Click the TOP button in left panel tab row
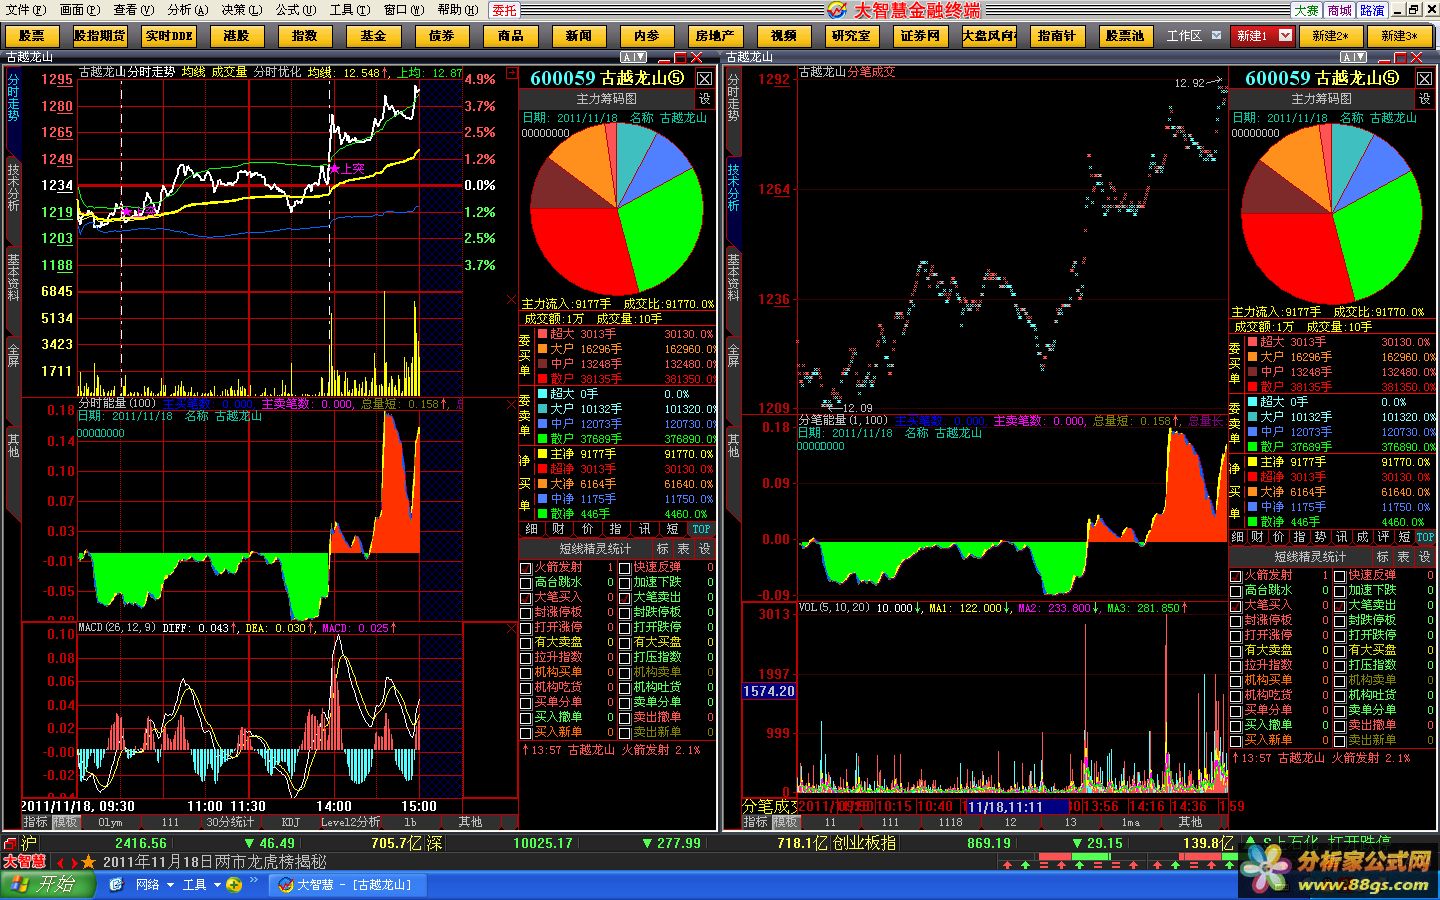Viewport: 1440px width, 900px height. pos(701,529)
